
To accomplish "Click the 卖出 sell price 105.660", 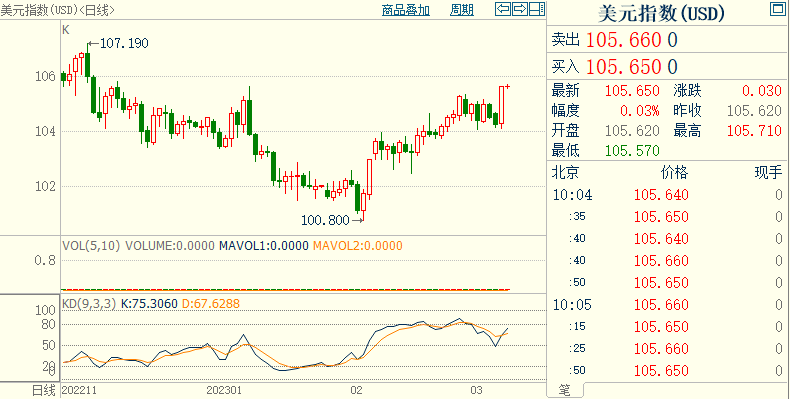I will click(x=624, y=40).
